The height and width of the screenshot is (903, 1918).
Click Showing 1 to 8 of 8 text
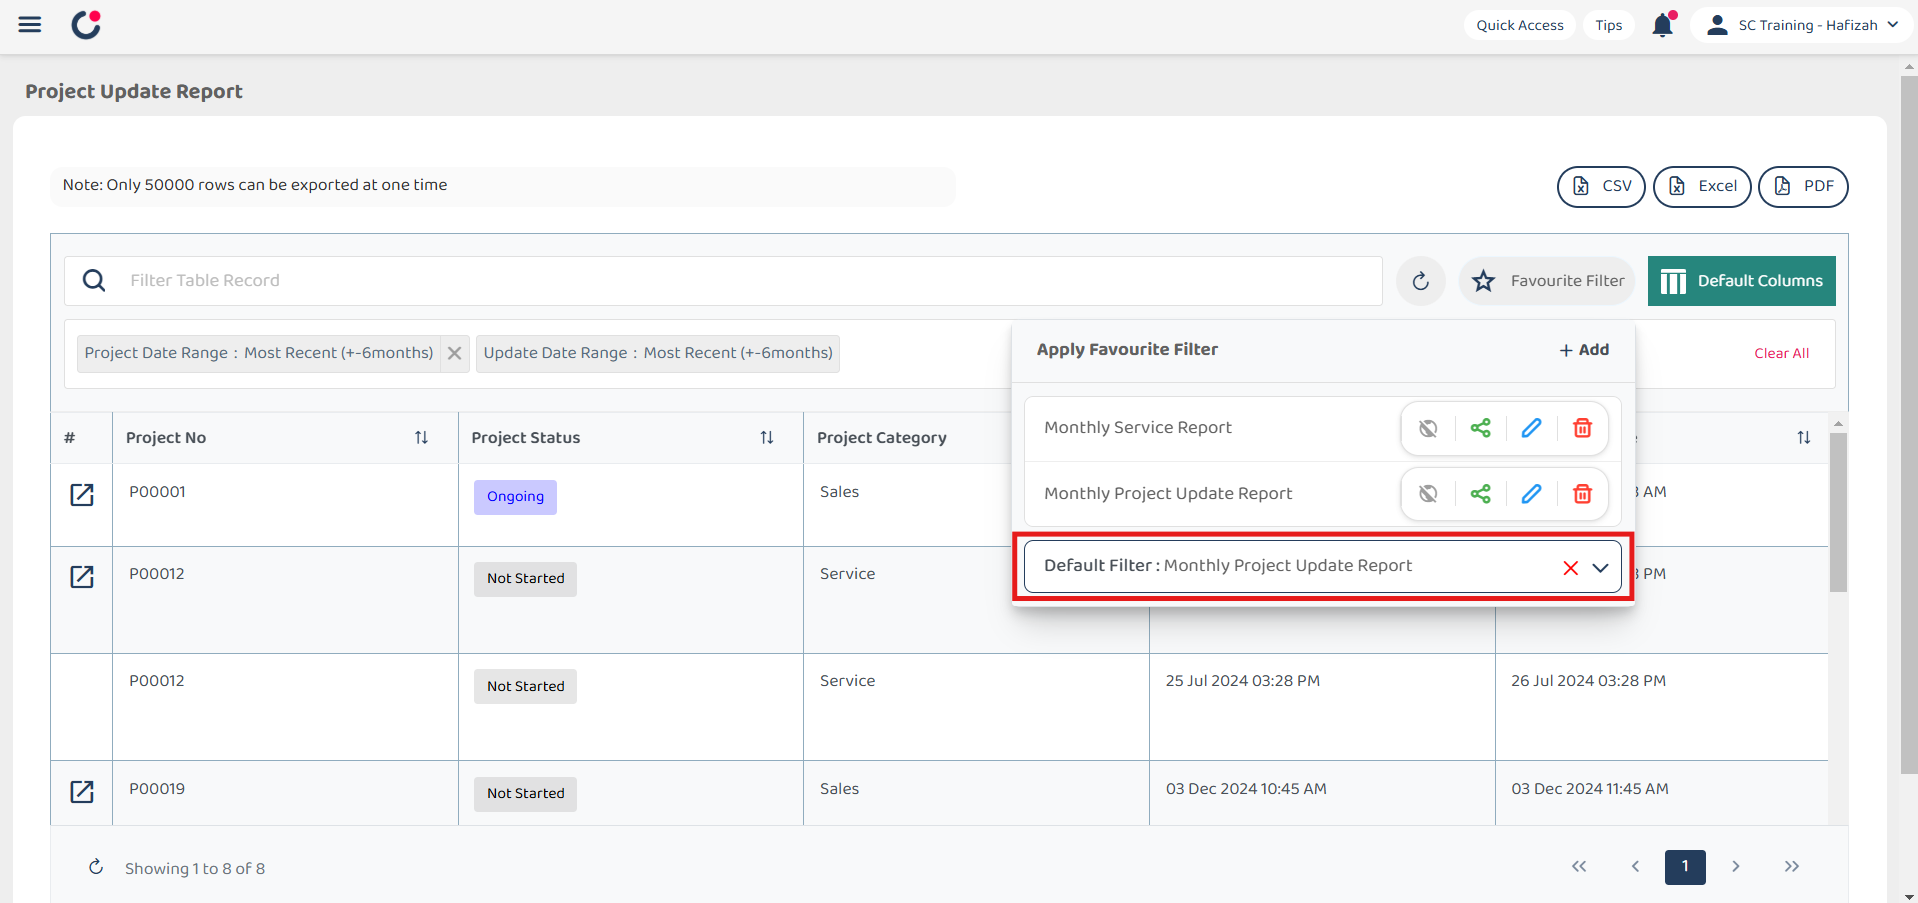[195, 869]
